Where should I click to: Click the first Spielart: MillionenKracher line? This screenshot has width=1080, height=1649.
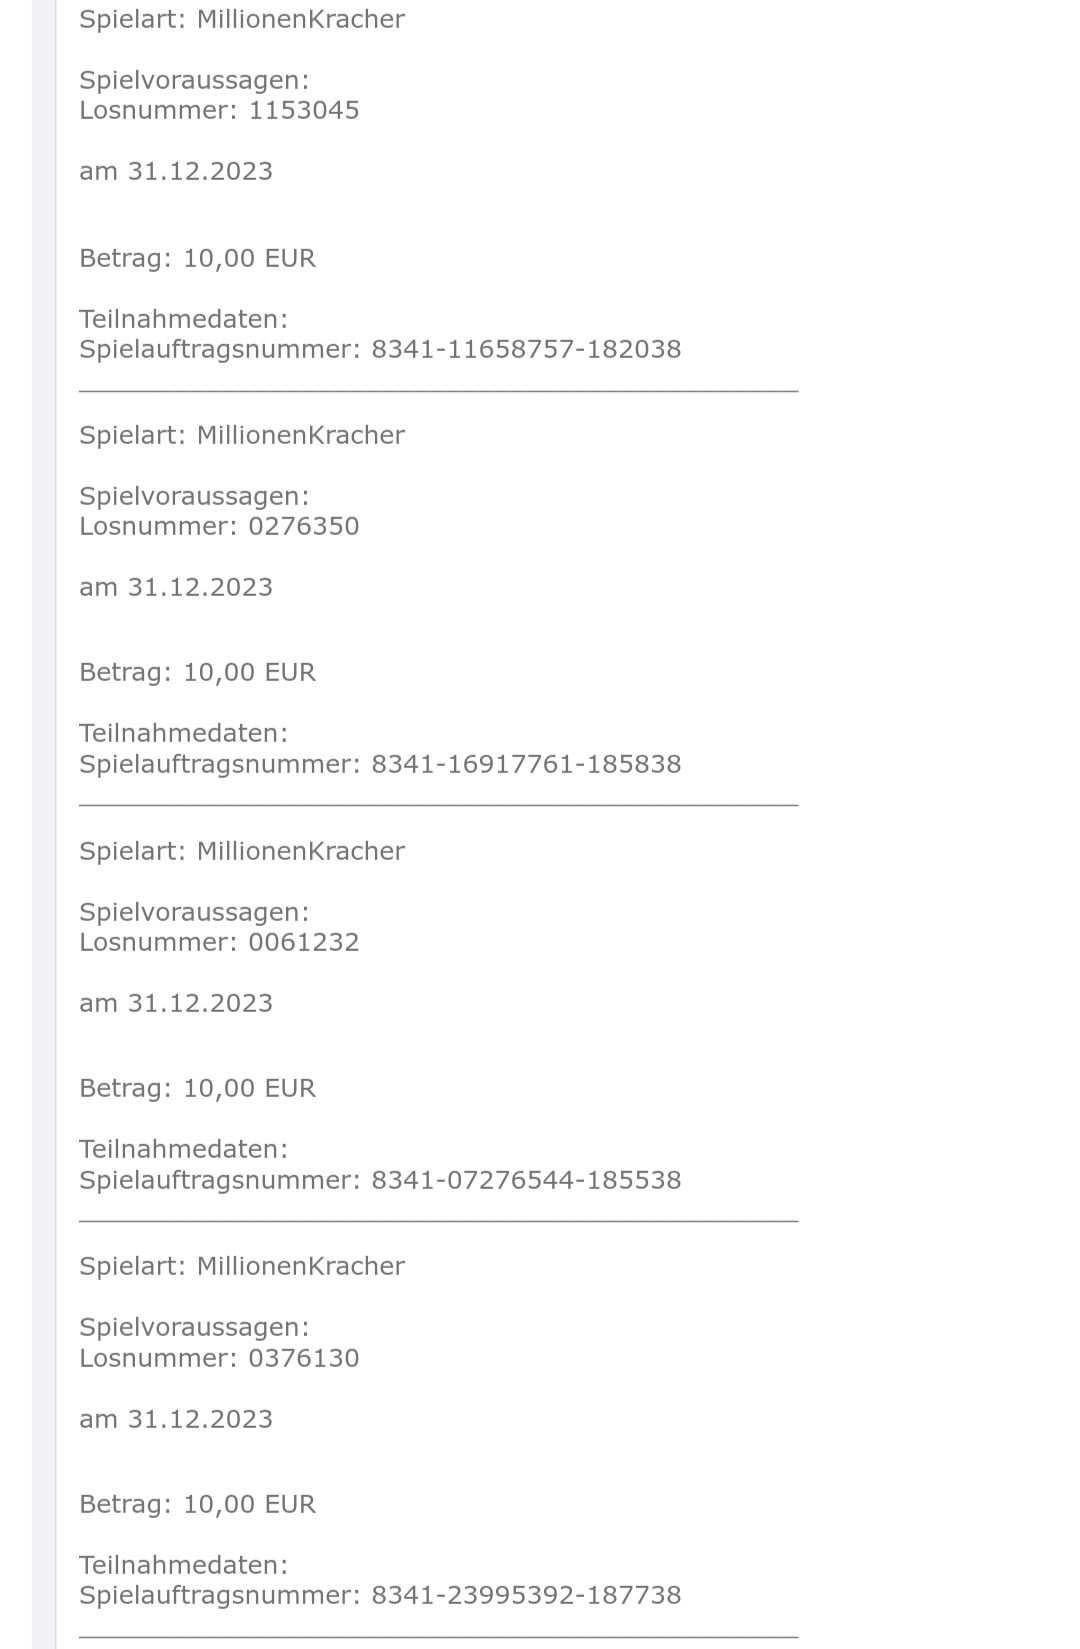242,20
